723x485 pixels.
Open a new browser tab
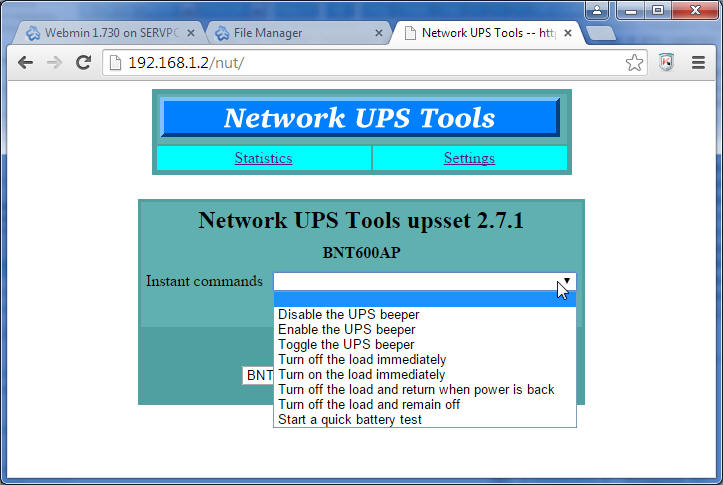pyautogui.click(x=600, y=33)
